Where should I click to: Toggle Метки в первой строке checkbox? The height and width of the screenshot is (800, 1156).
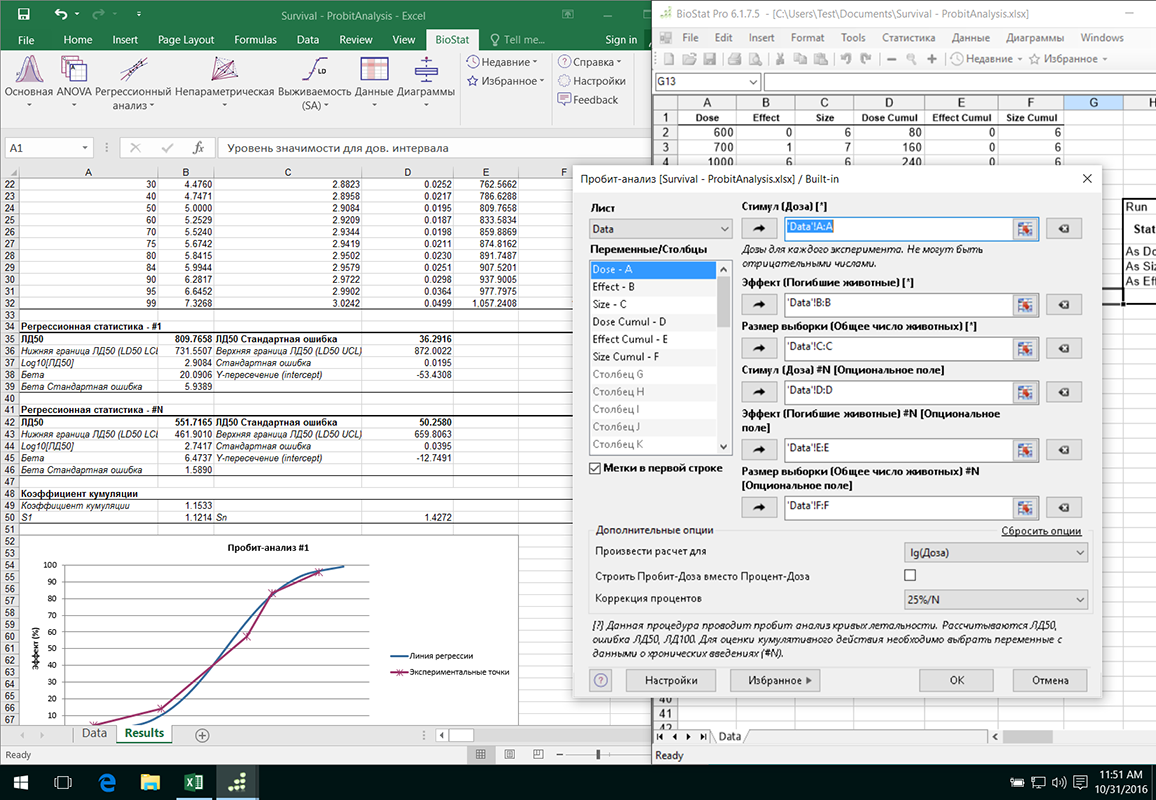(595, 468)
